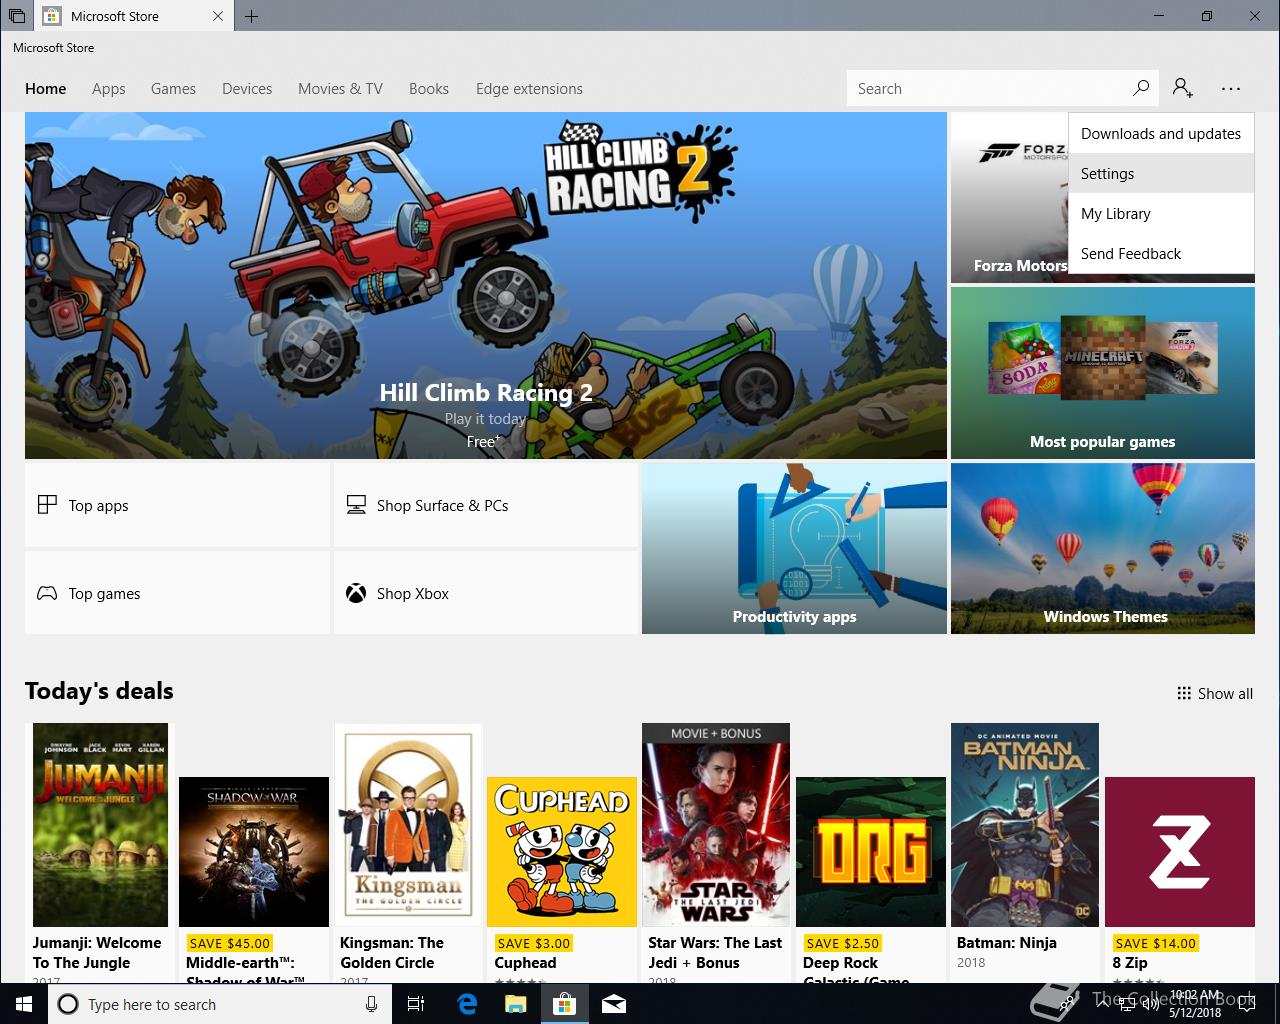Click the SAVE $14.00 badge on 8 Zip
Viewport: 1280px width, 1024px height.
pyautogui.click(x=1156, y=943)
